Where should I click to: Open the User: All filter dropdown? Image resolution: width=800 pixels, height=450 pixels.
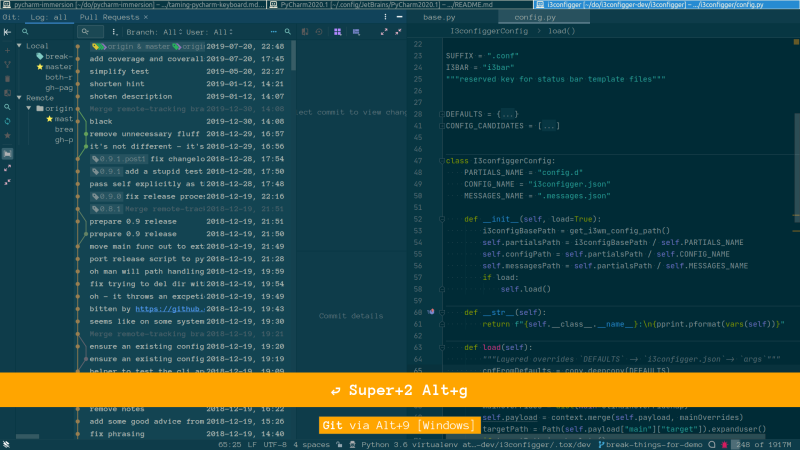[x=210, y=32]
